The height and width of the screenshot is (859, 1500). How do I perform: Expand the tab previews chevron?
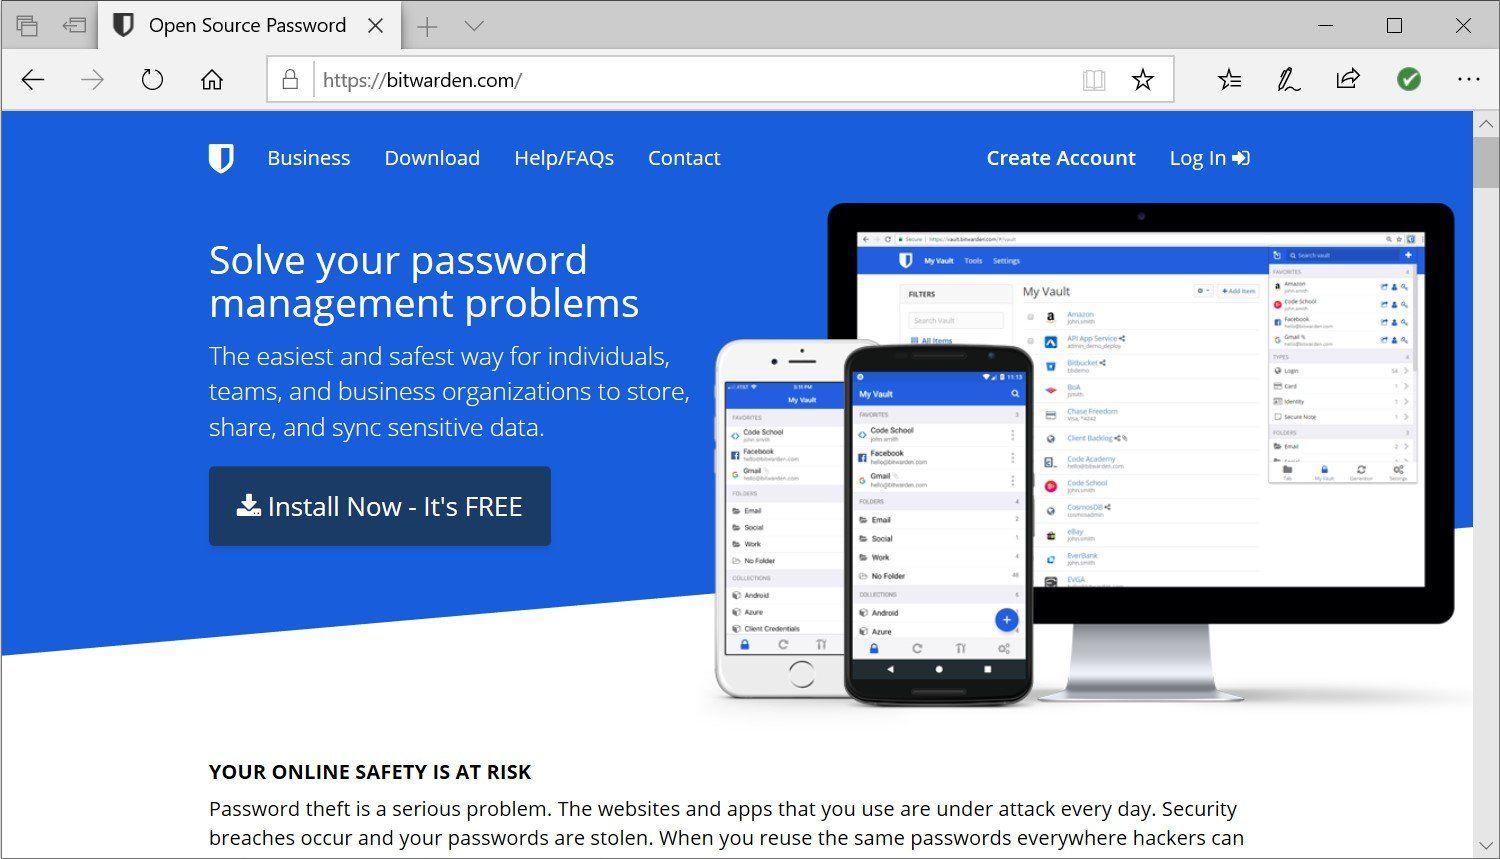[474, 26]
